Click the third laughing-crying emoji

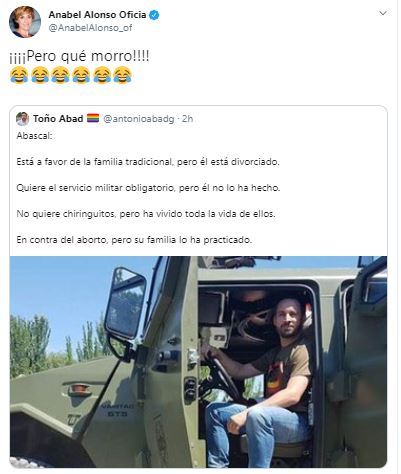coord(60,75)
